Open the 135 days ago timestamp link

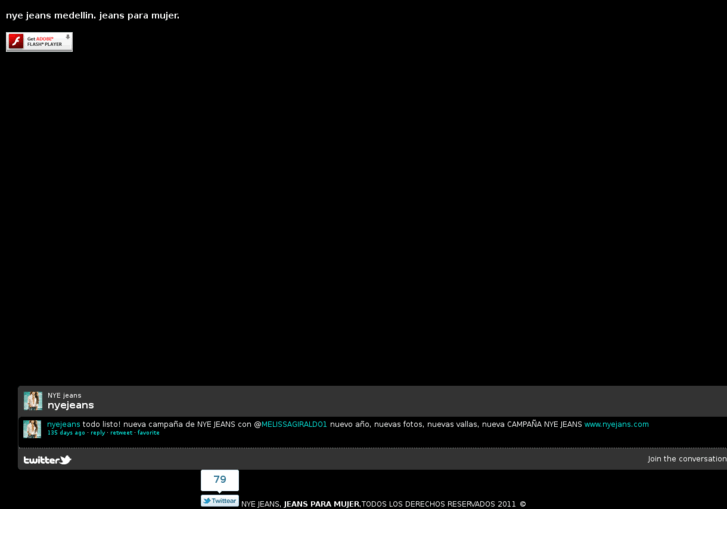click(66, 433)
